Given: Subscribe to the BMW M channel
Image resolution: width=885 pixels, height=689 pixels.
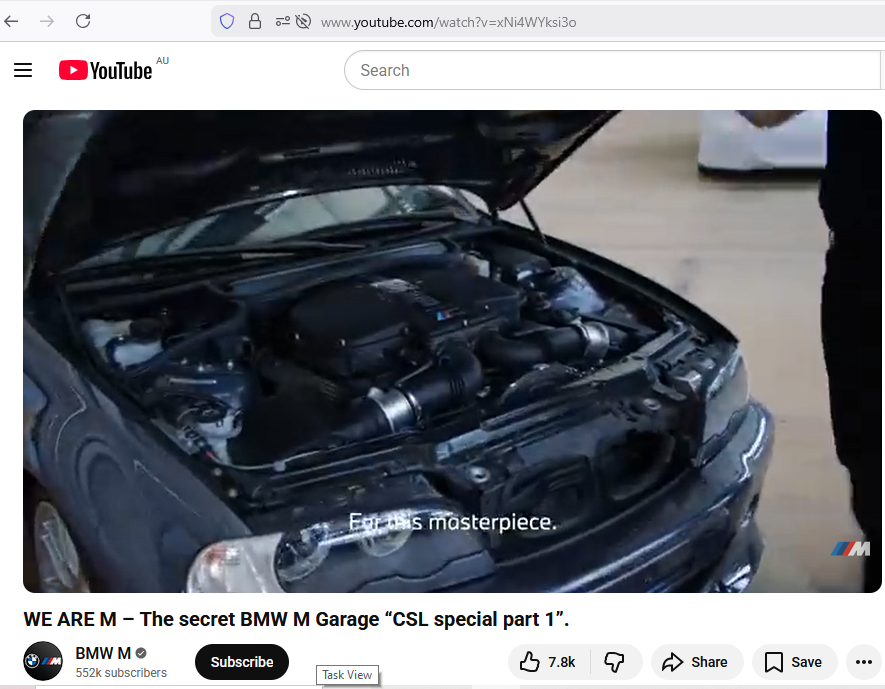Looking at the screenshot, I should pyautogui.click(x=242, y=662).
